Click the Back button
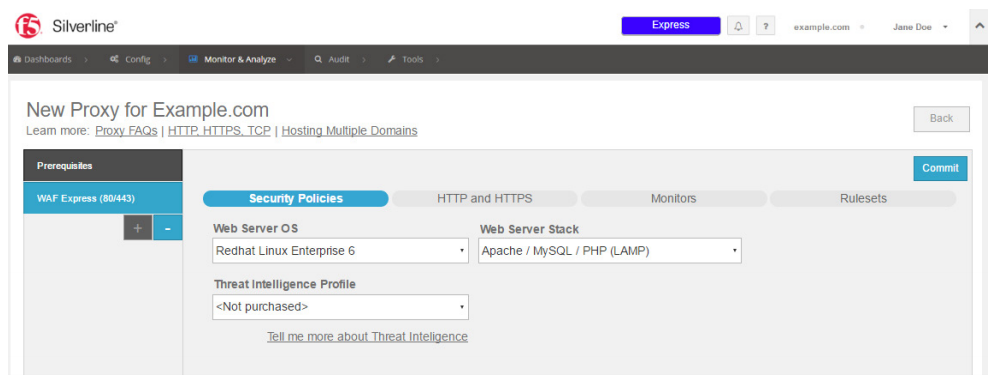The width and height of the screenshot is (996, 383). [941, 119]
